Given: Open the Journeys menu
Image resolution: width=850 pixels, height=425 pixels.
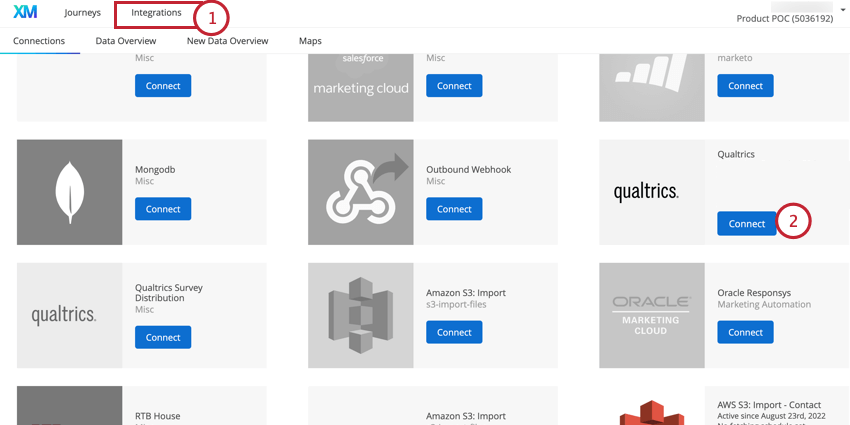Looking at the screenshot, I should point(82,13).
